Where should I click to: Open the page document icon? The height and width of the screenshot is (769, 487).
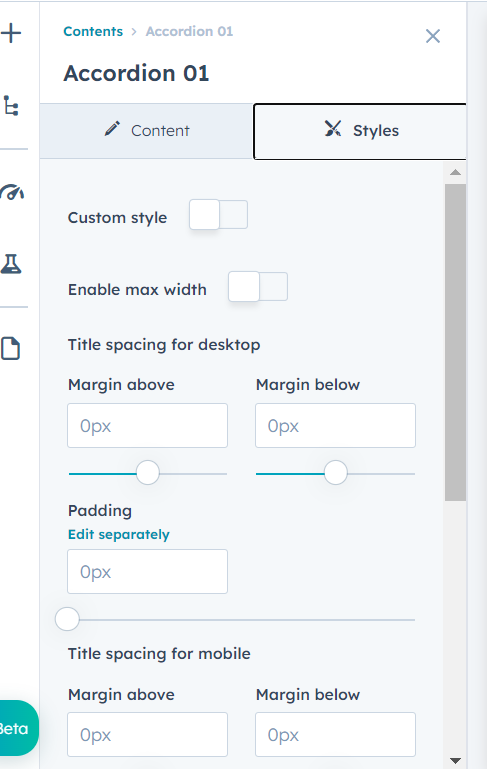click(x=10, y=349)
